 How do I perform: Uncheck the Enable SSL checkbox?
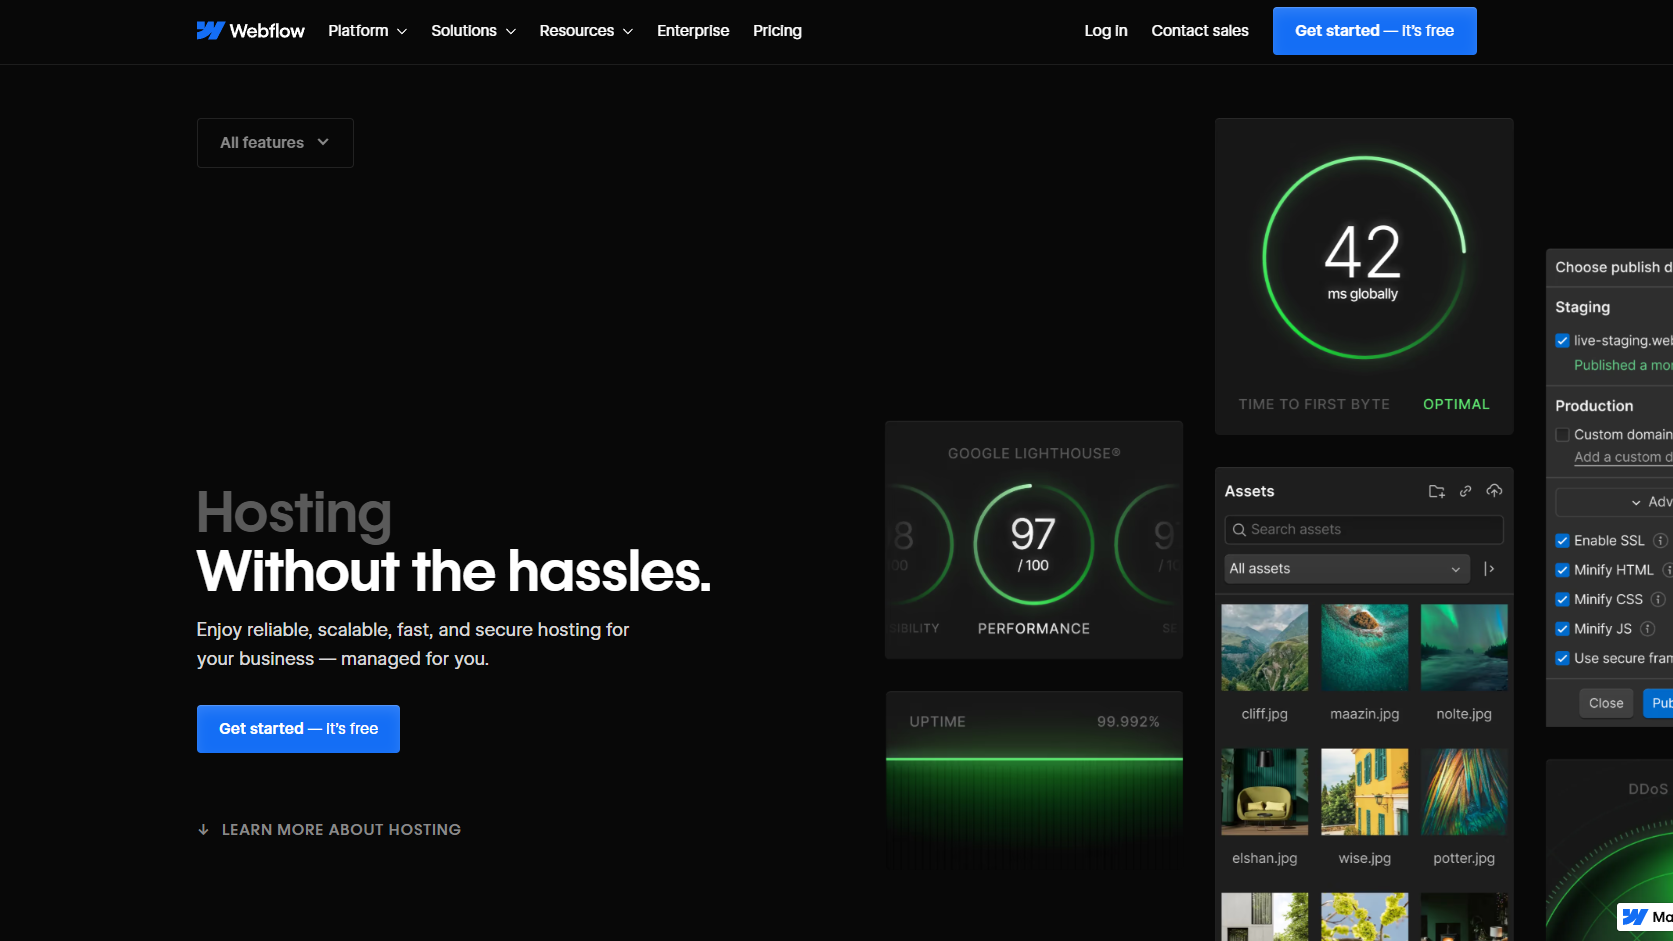1562,541
